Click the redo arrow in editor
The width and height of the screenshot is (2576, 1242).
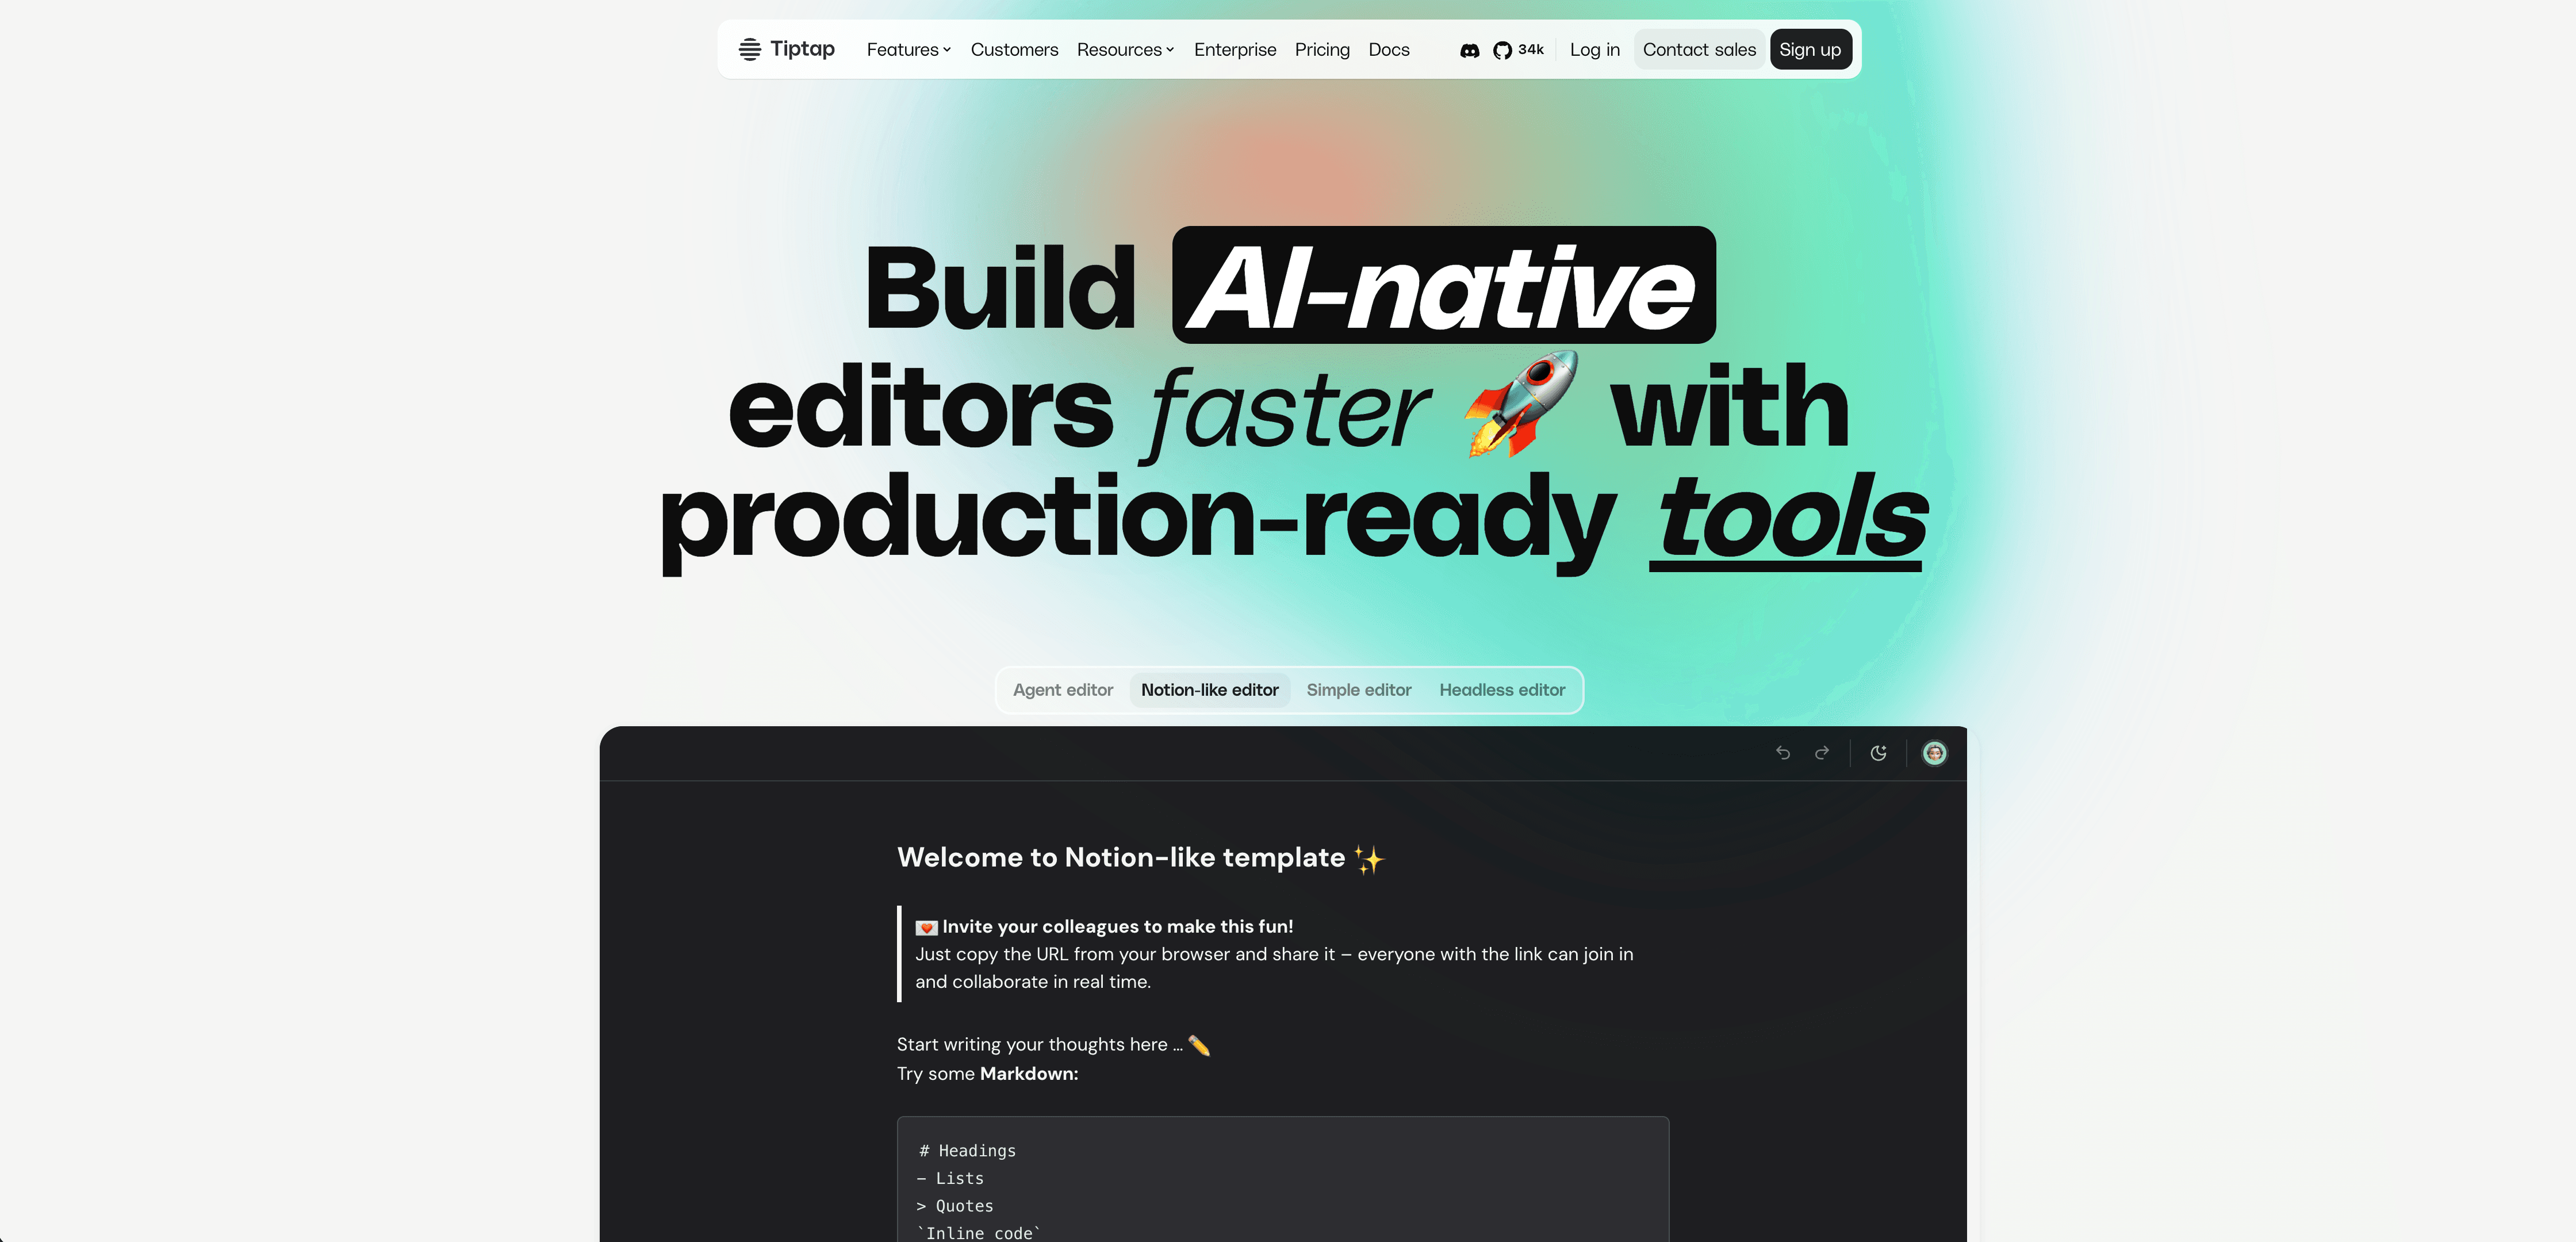[x=1822, y=753]
